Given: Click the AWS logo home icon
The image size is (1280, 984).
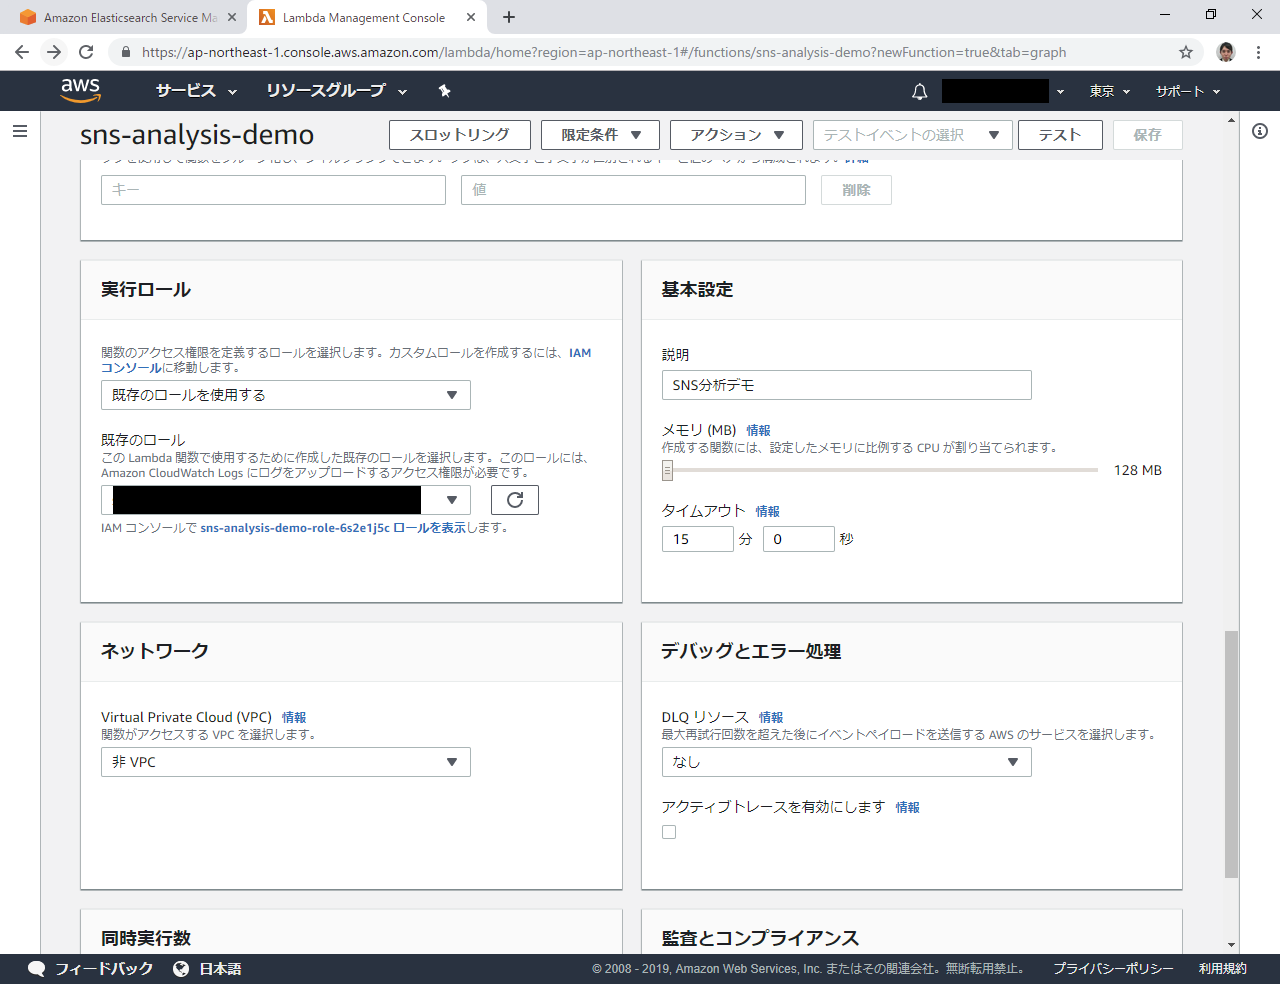Looking at the screenshot, I should [x=80, y=90].
